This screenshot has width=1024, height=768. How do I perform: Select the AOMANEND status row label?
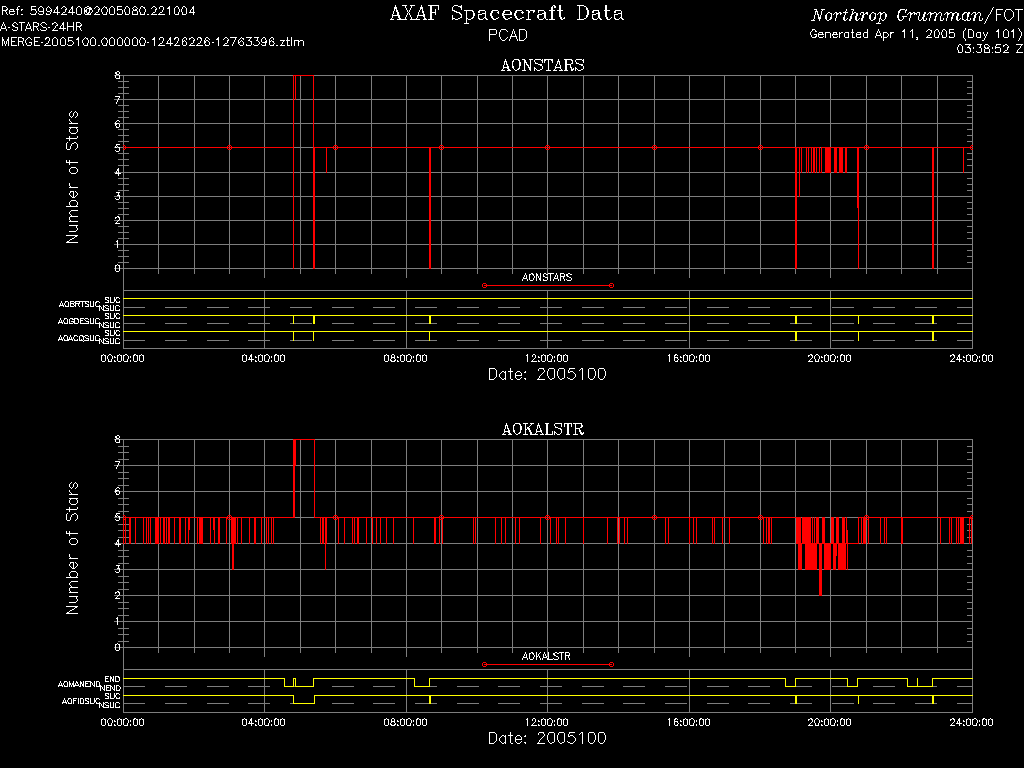tap(78, 684)
